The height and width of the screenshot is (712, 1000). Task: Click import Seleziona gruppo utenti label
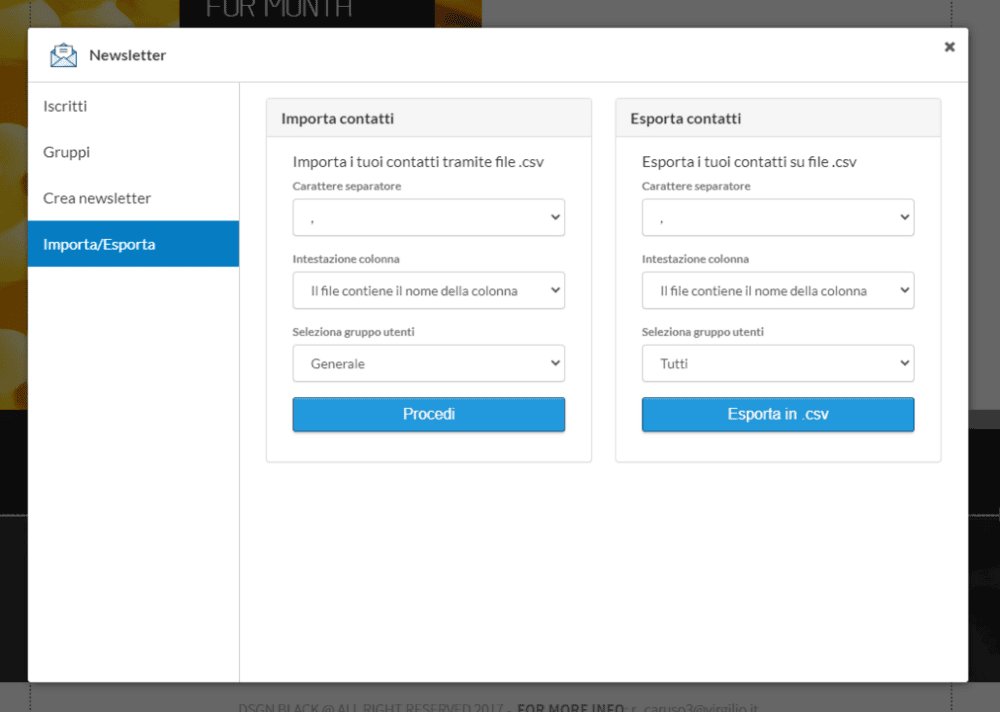click(x=353, y=332)
